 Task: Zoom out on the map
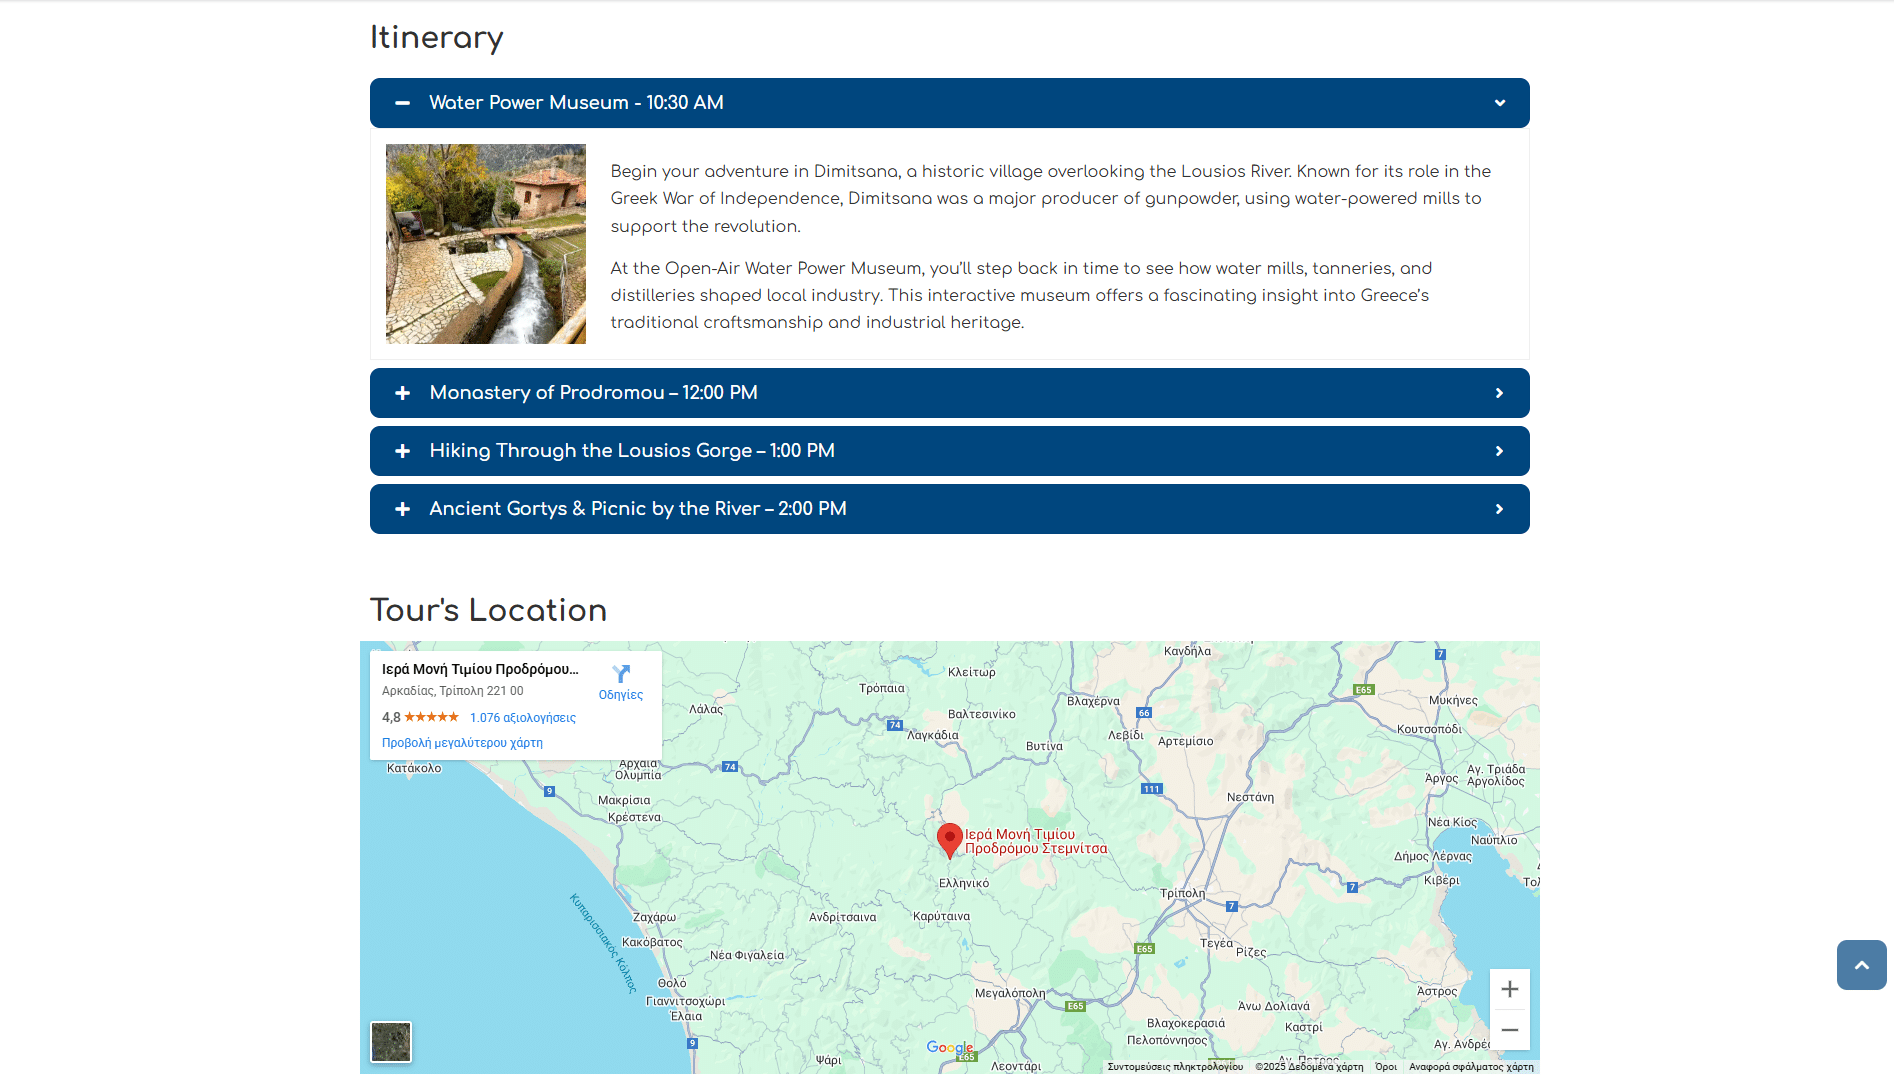click(1509, 1030)
